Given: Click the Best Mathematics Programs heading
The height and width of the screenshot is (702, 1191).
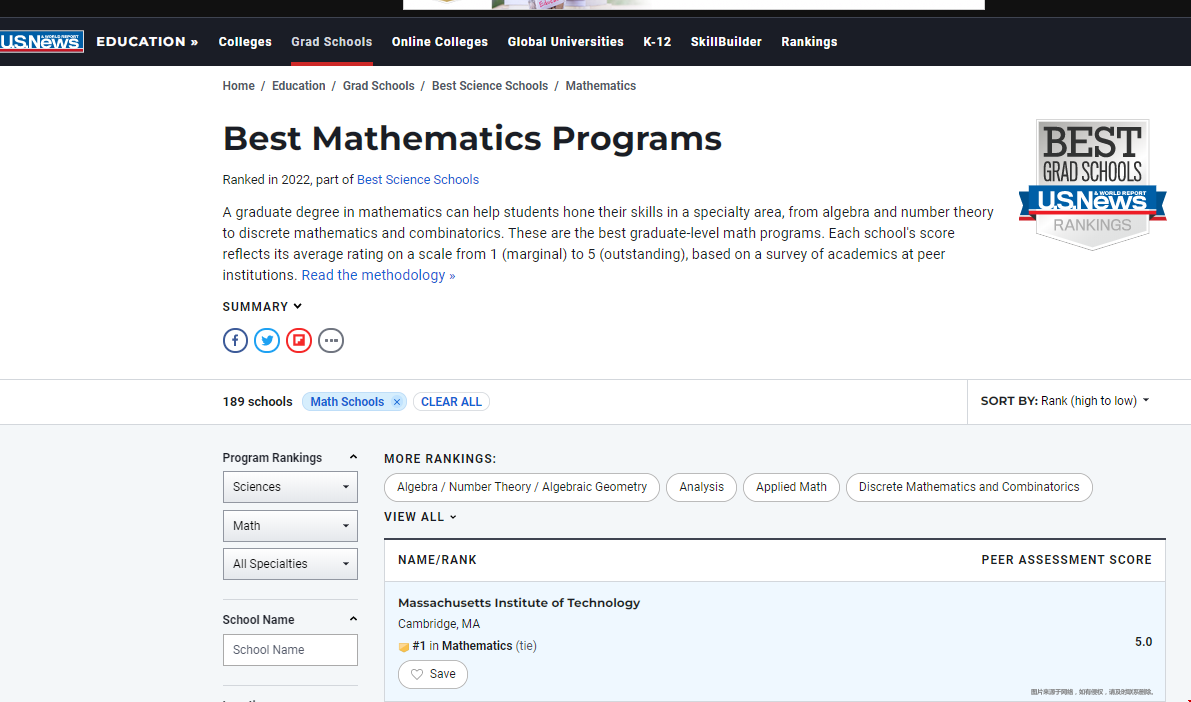Looking at the screenshot, I should (x=472, y=138).
